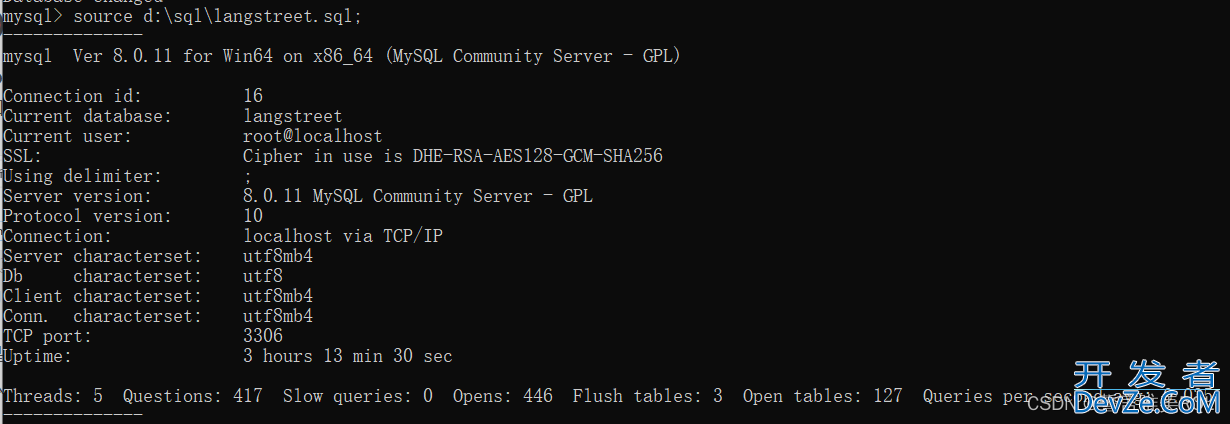Viewport: 1230px width, 424px height.
Task: Click the source langstreet.sql command line
Action: point(182,16)
